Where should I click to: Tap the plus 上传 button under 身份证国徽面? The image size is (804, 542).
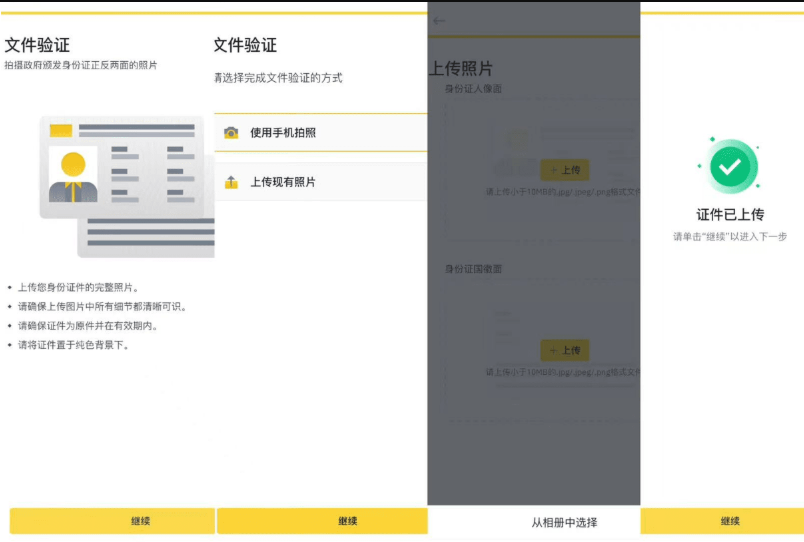(x=564, y=350)
